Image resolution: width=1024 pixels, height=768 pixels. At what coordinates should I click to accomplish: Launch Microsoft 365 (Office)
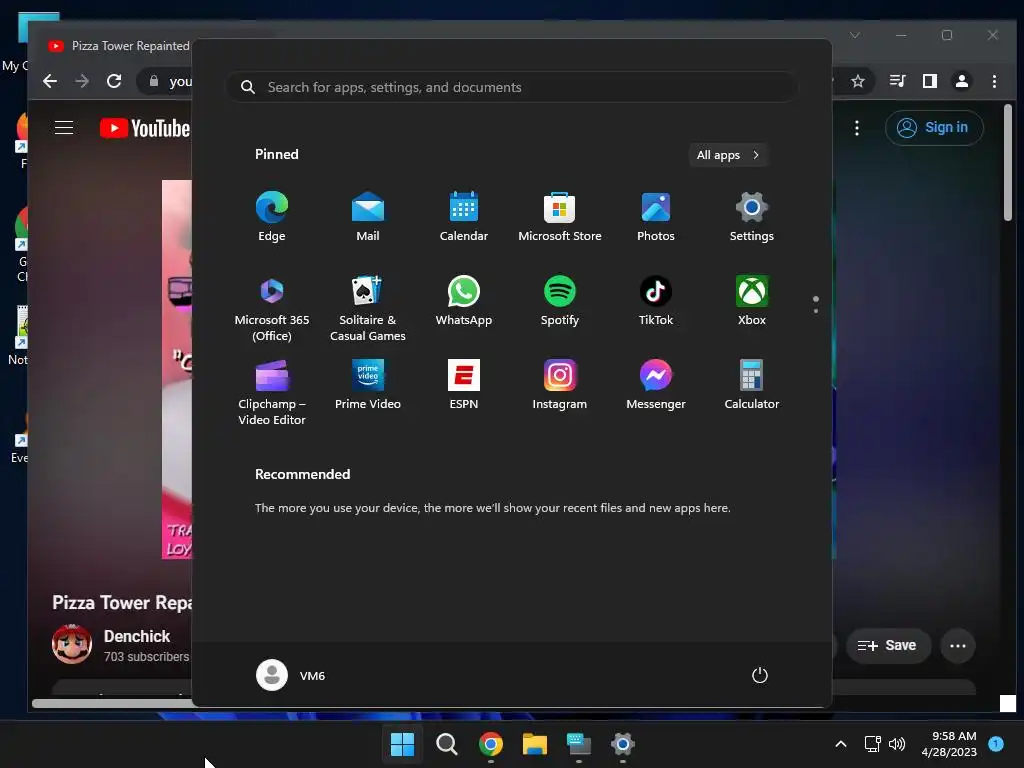point(272,308)
